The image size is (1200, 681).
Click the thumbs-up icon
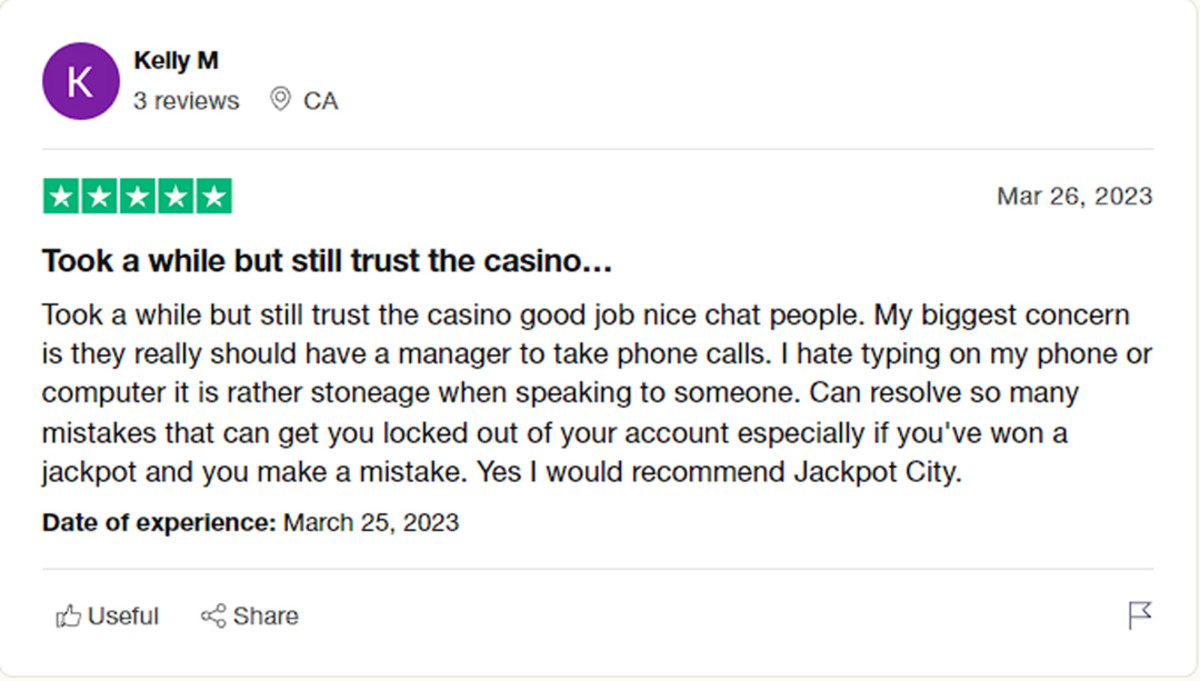68,616
